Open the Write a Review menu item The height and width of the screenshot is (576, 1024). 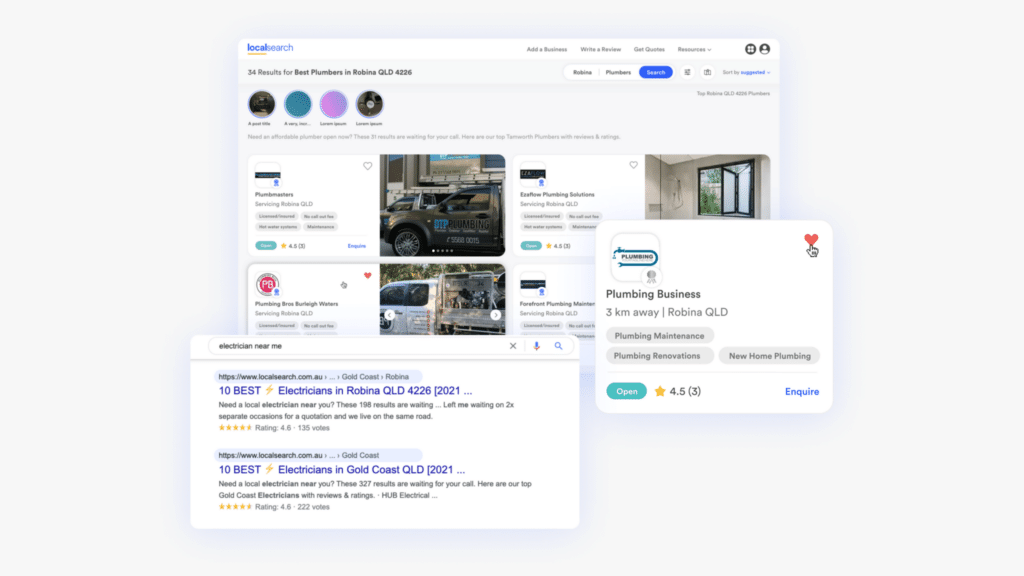pos(600,49)
